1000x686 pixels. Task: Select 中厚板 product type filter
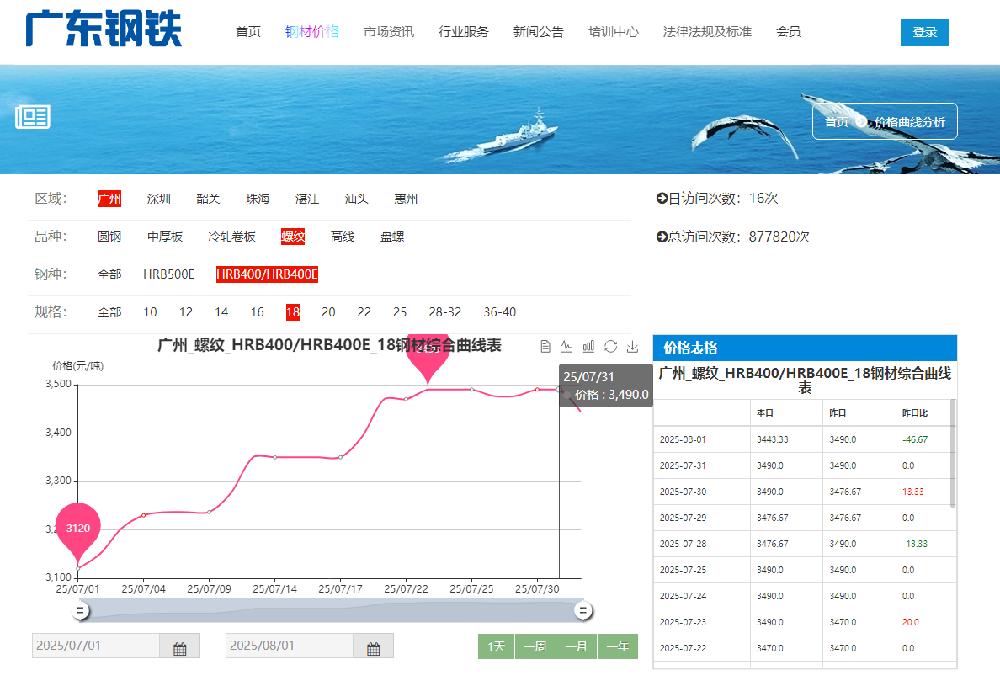click(x=165, y=237)
